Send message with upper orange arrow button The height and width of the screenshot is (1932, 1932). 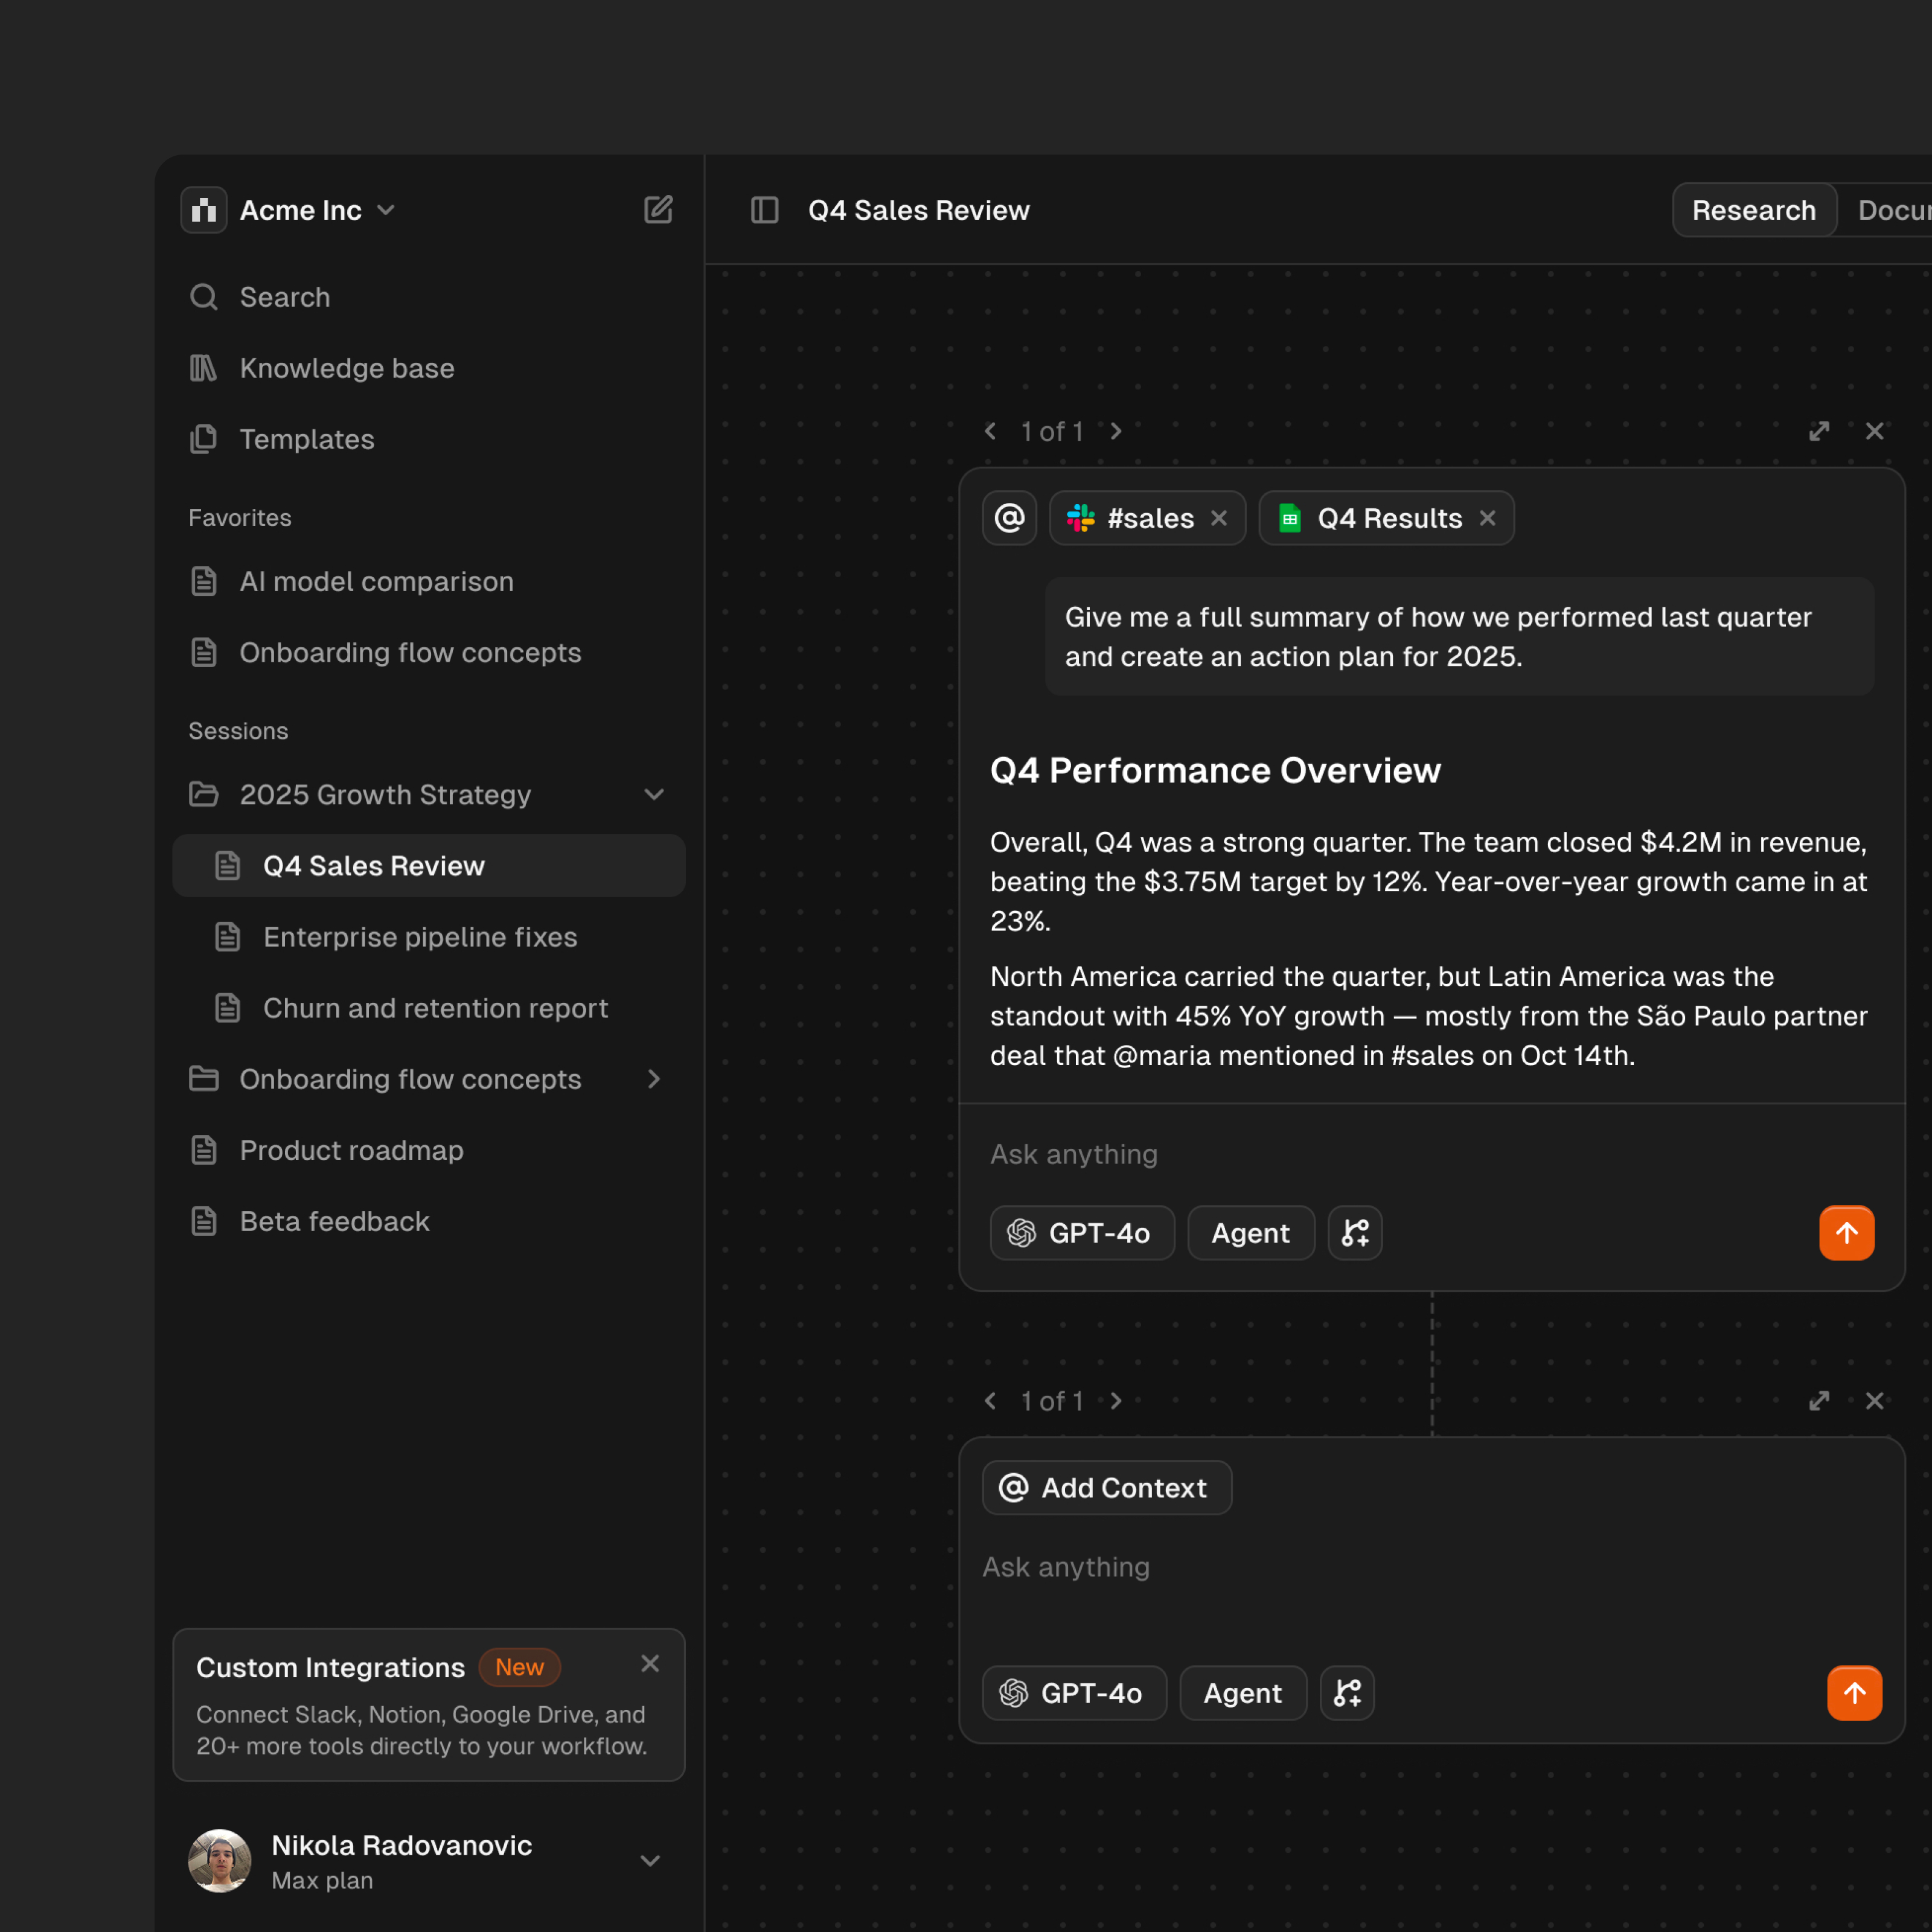coord(1846,1233)
